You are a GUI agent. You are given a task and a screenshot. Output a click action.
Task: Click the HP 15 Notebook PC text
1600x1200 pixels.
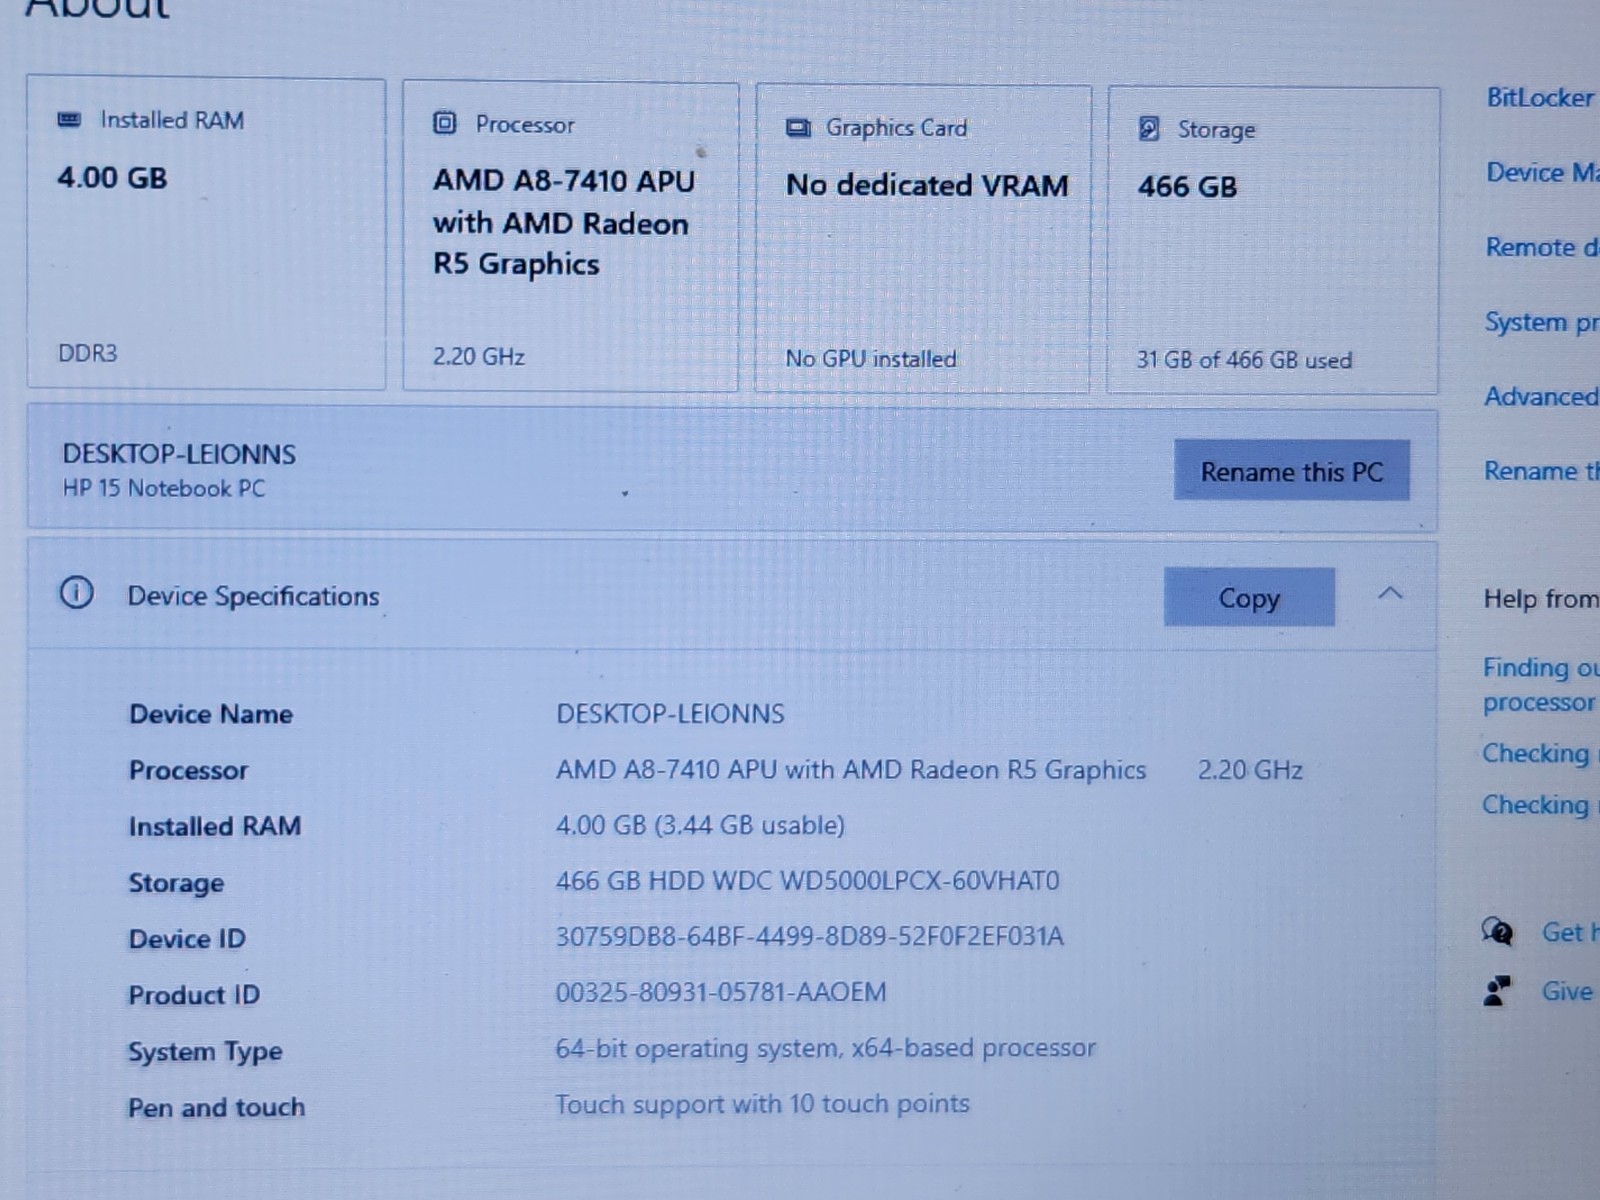tap(164, 489)
